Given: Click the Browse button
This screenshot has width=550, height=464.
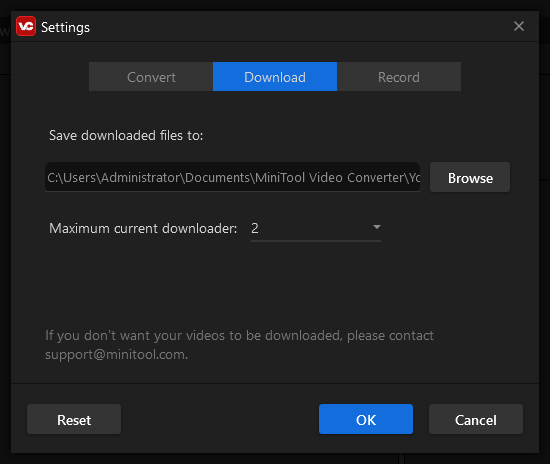Looking at the screenshot, I should point(470,177).
